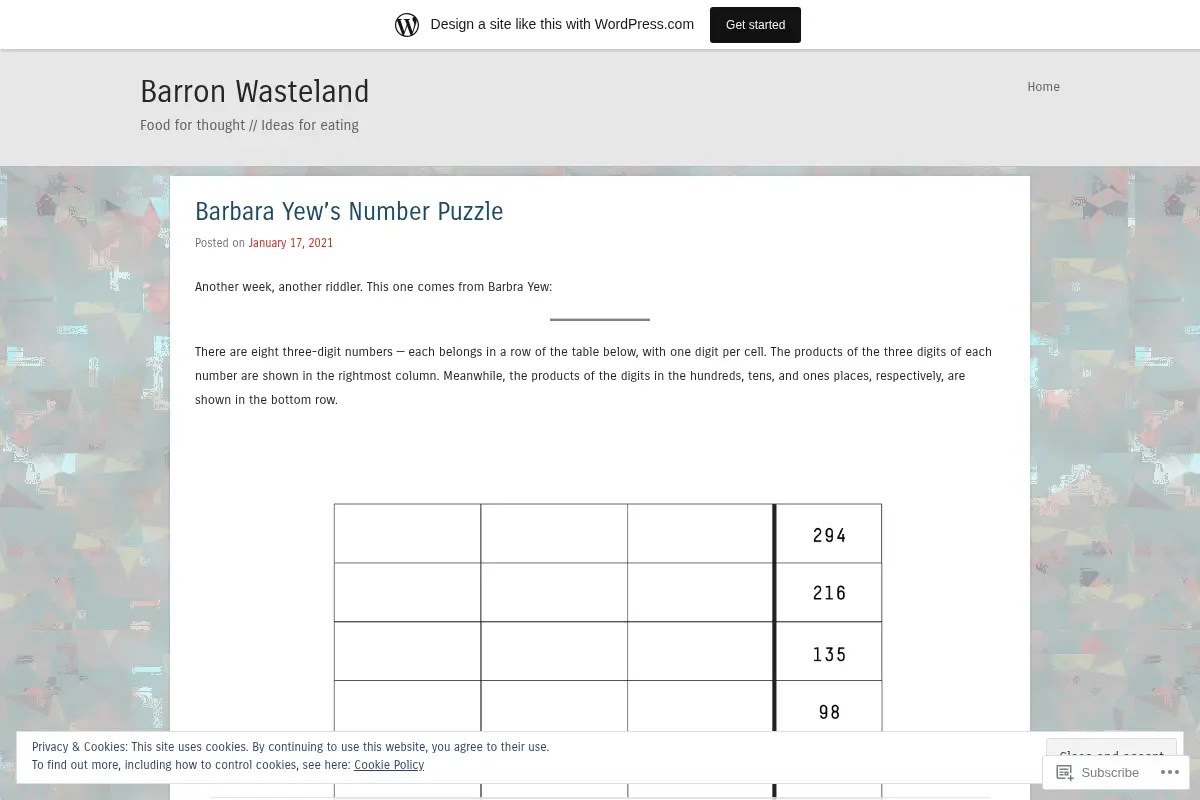Select the table cell showing 135
Screen dimensions: 1200x800
[x=829, y=652]
